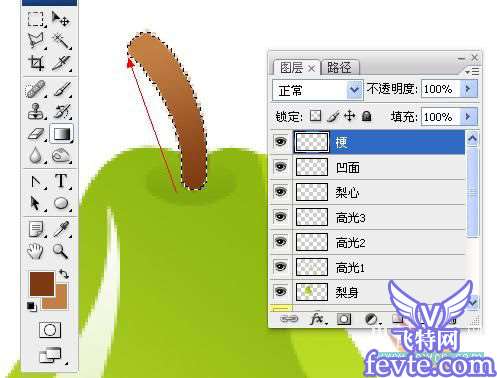Viewport: 497px width, 378px height.
Task: Select the 梗 layer thumbnail
Action: point(312,142)
